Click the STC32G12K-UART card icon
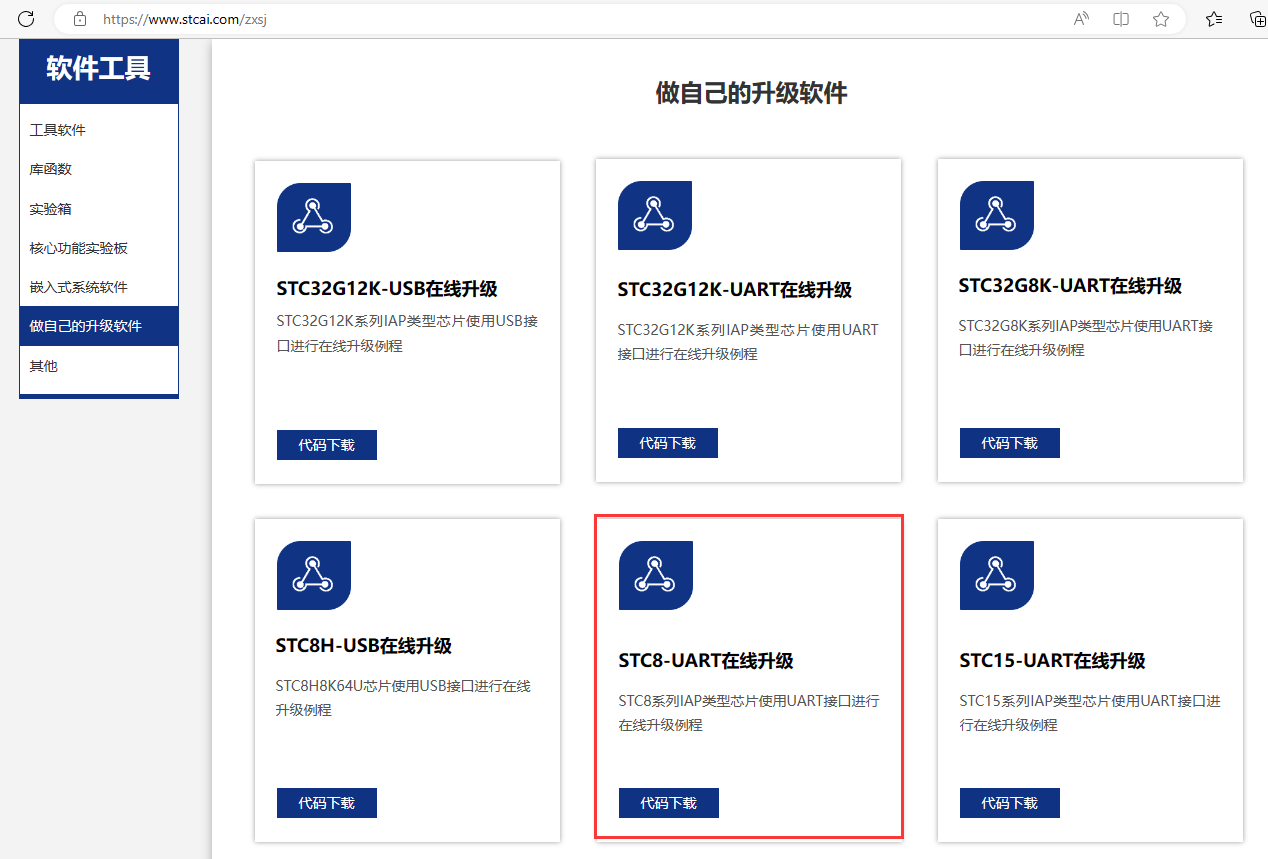This screenshot has height=859, width=1268. (x=655, y=215)
